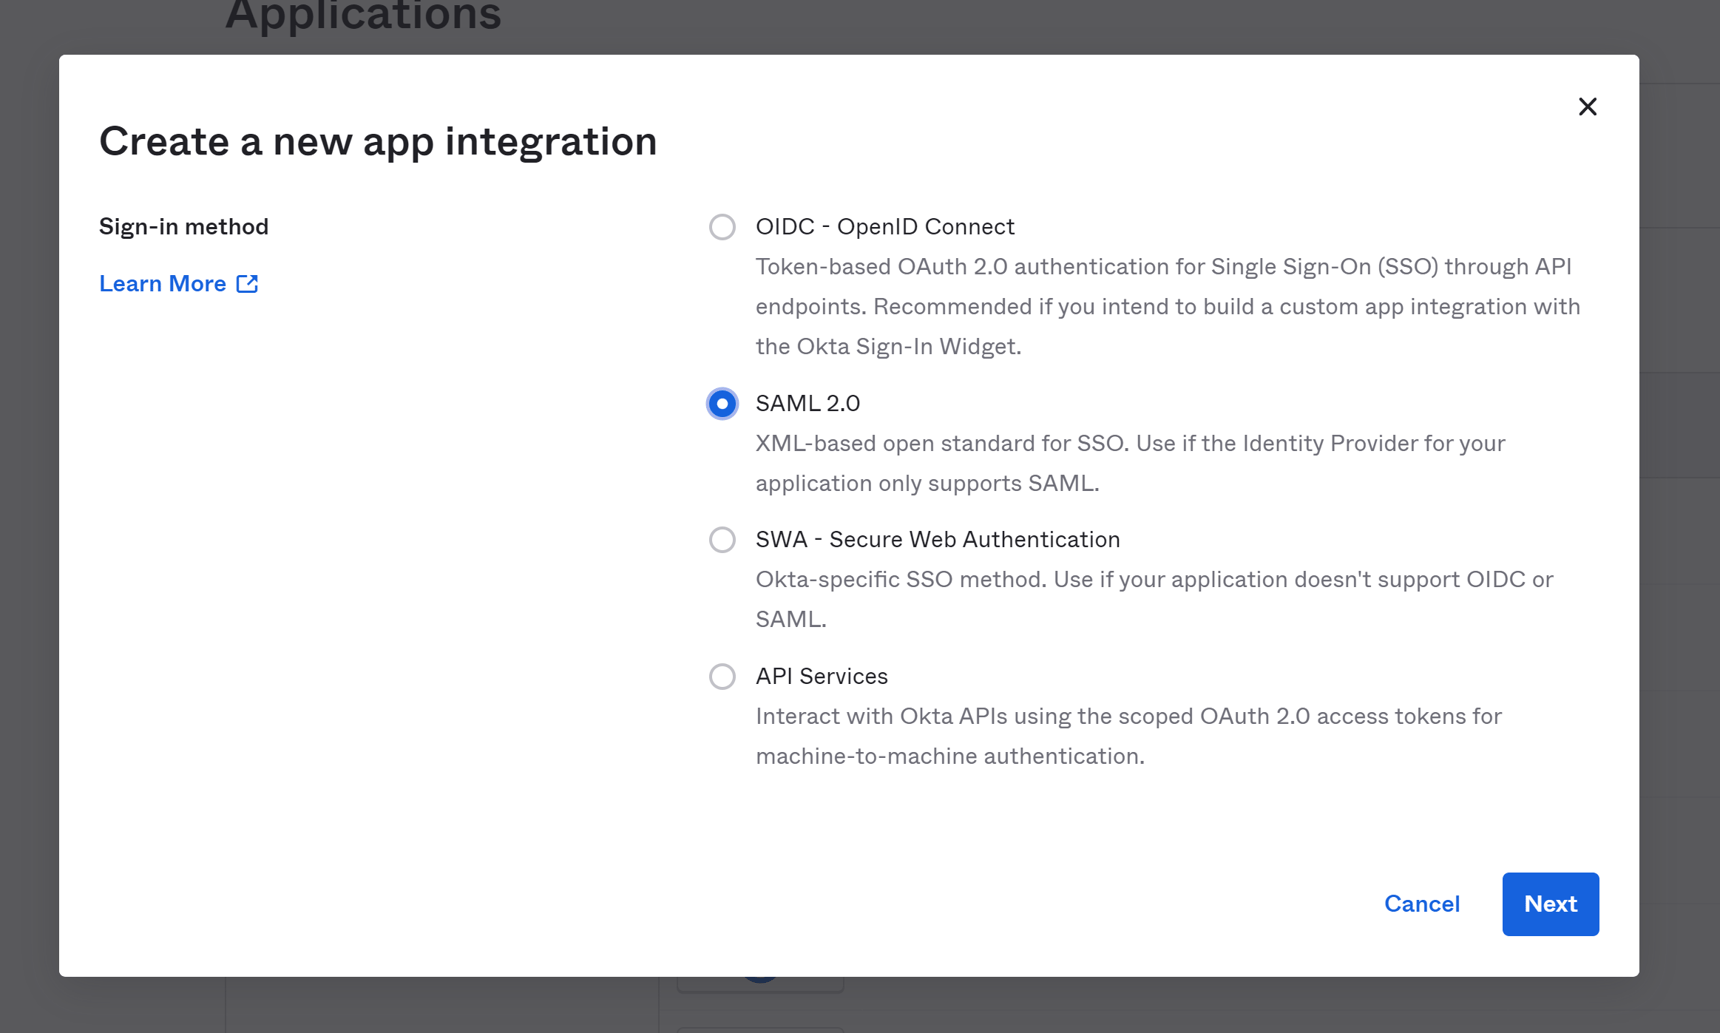This screenshot has width=1720, height=1033.
Task: Select the OIDC - OpenID Connect radio button
Action: (722, 226)
